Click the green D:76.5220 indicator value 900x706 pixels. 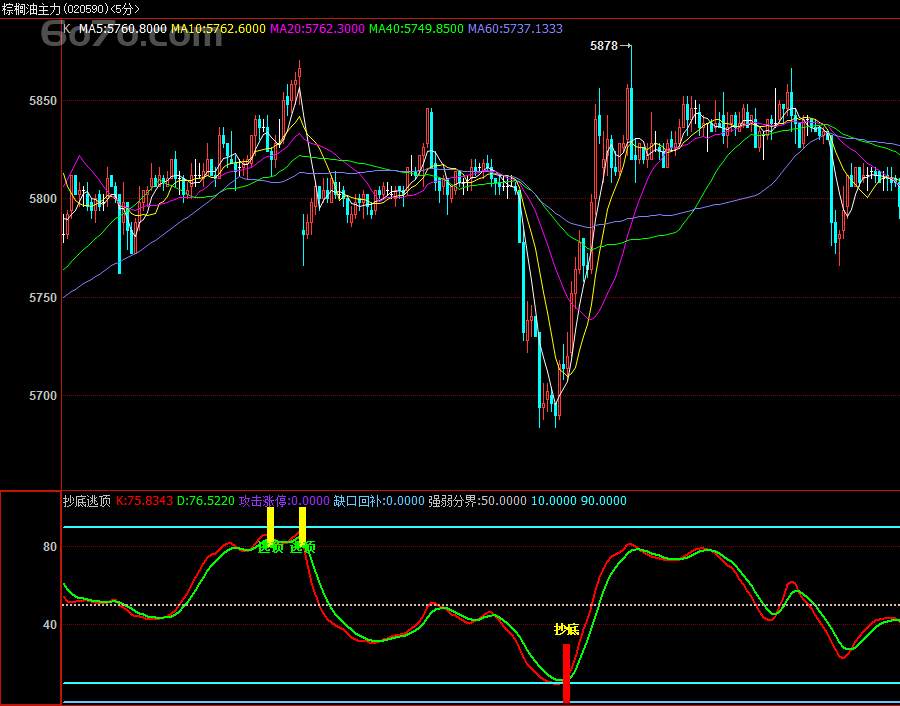pyautogui.click(x=205, y=501)
